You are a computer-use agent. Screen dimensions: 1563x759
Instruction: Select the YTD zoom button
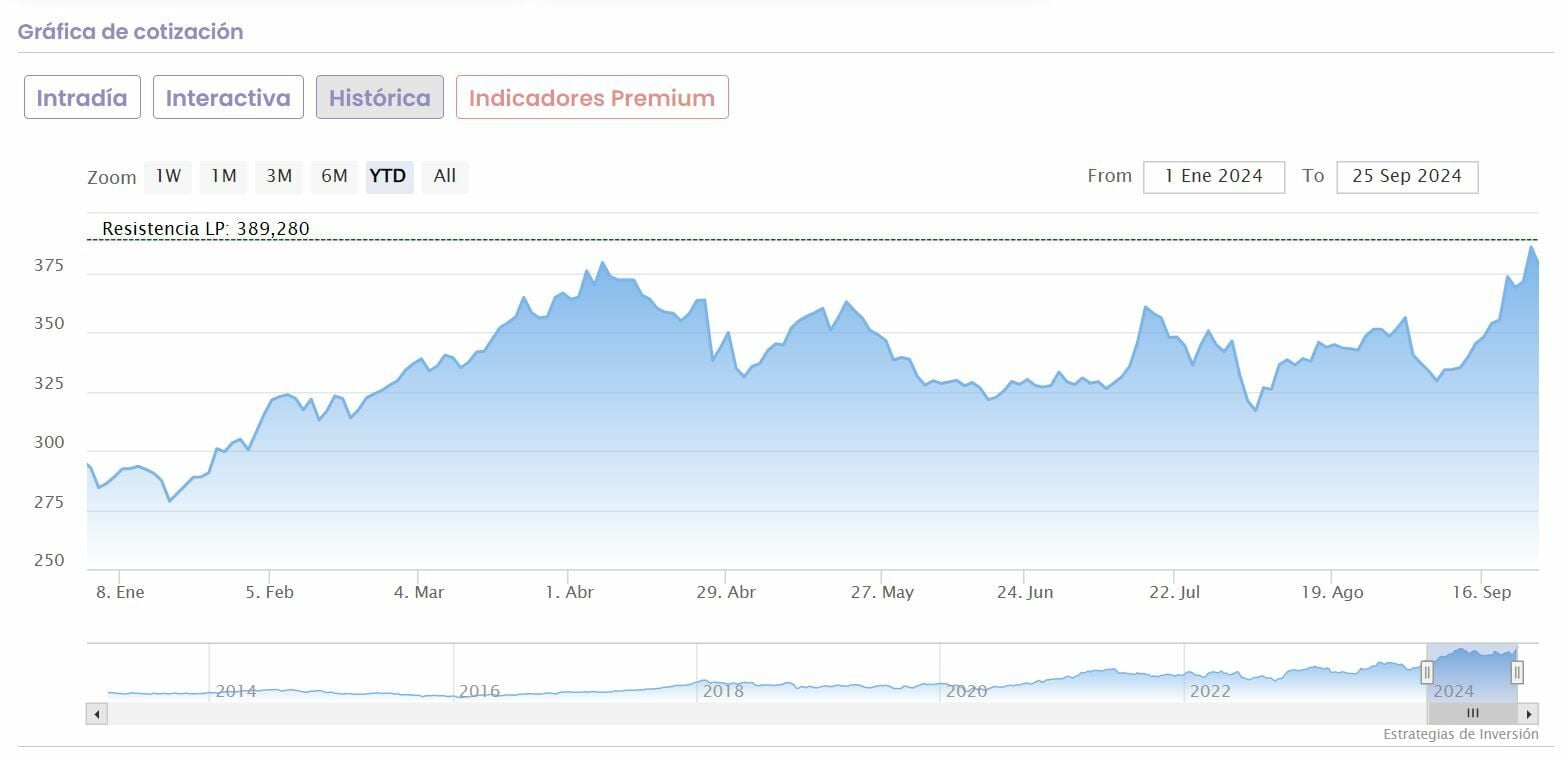point(388,176)
